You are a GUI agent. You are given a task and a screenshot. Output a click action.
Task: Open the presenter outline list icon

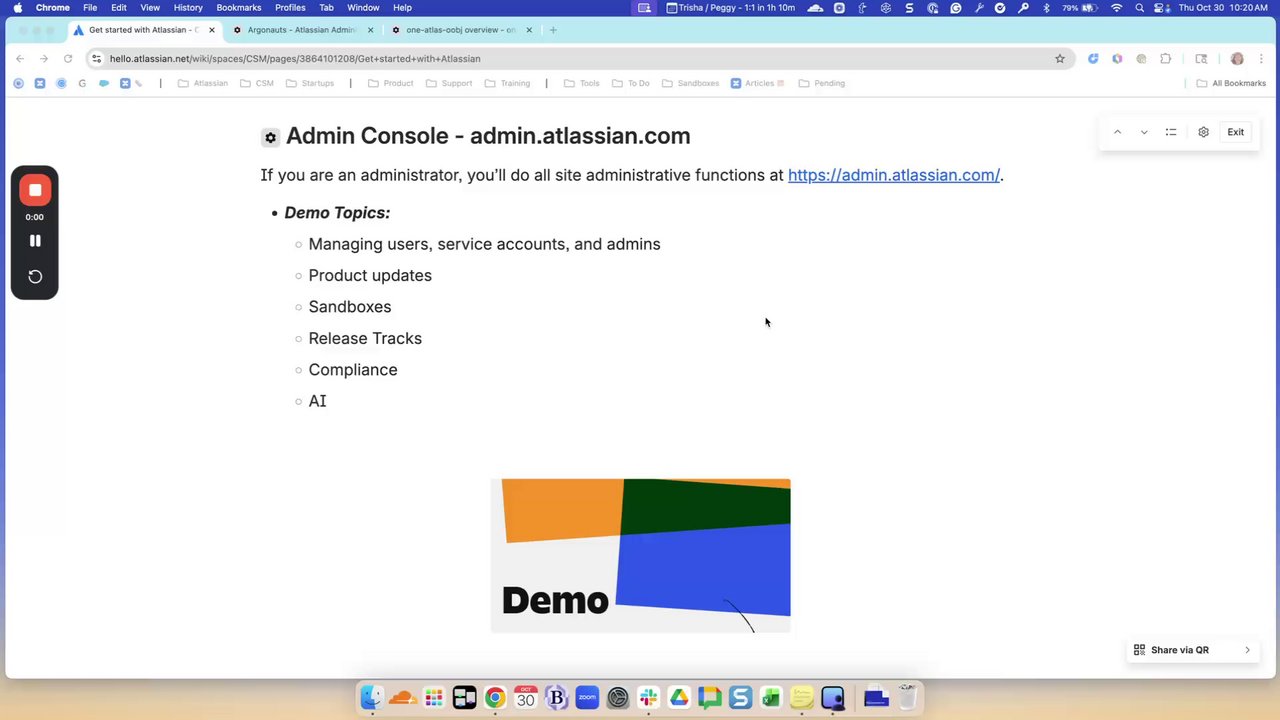pyautogui.click(x=1171, y=132)
